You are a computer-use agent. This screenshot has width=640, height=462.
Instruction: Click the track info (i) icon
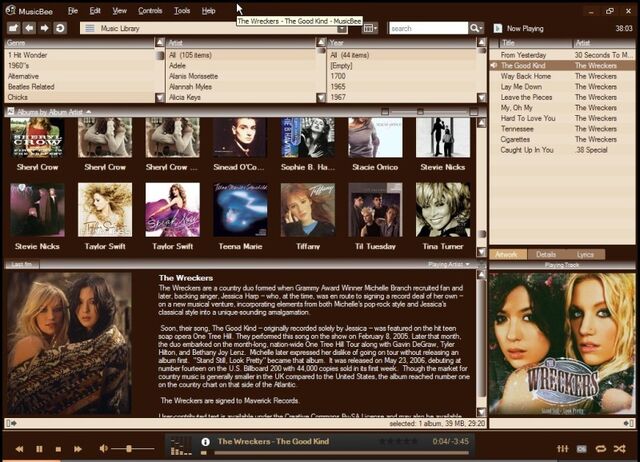205,442
